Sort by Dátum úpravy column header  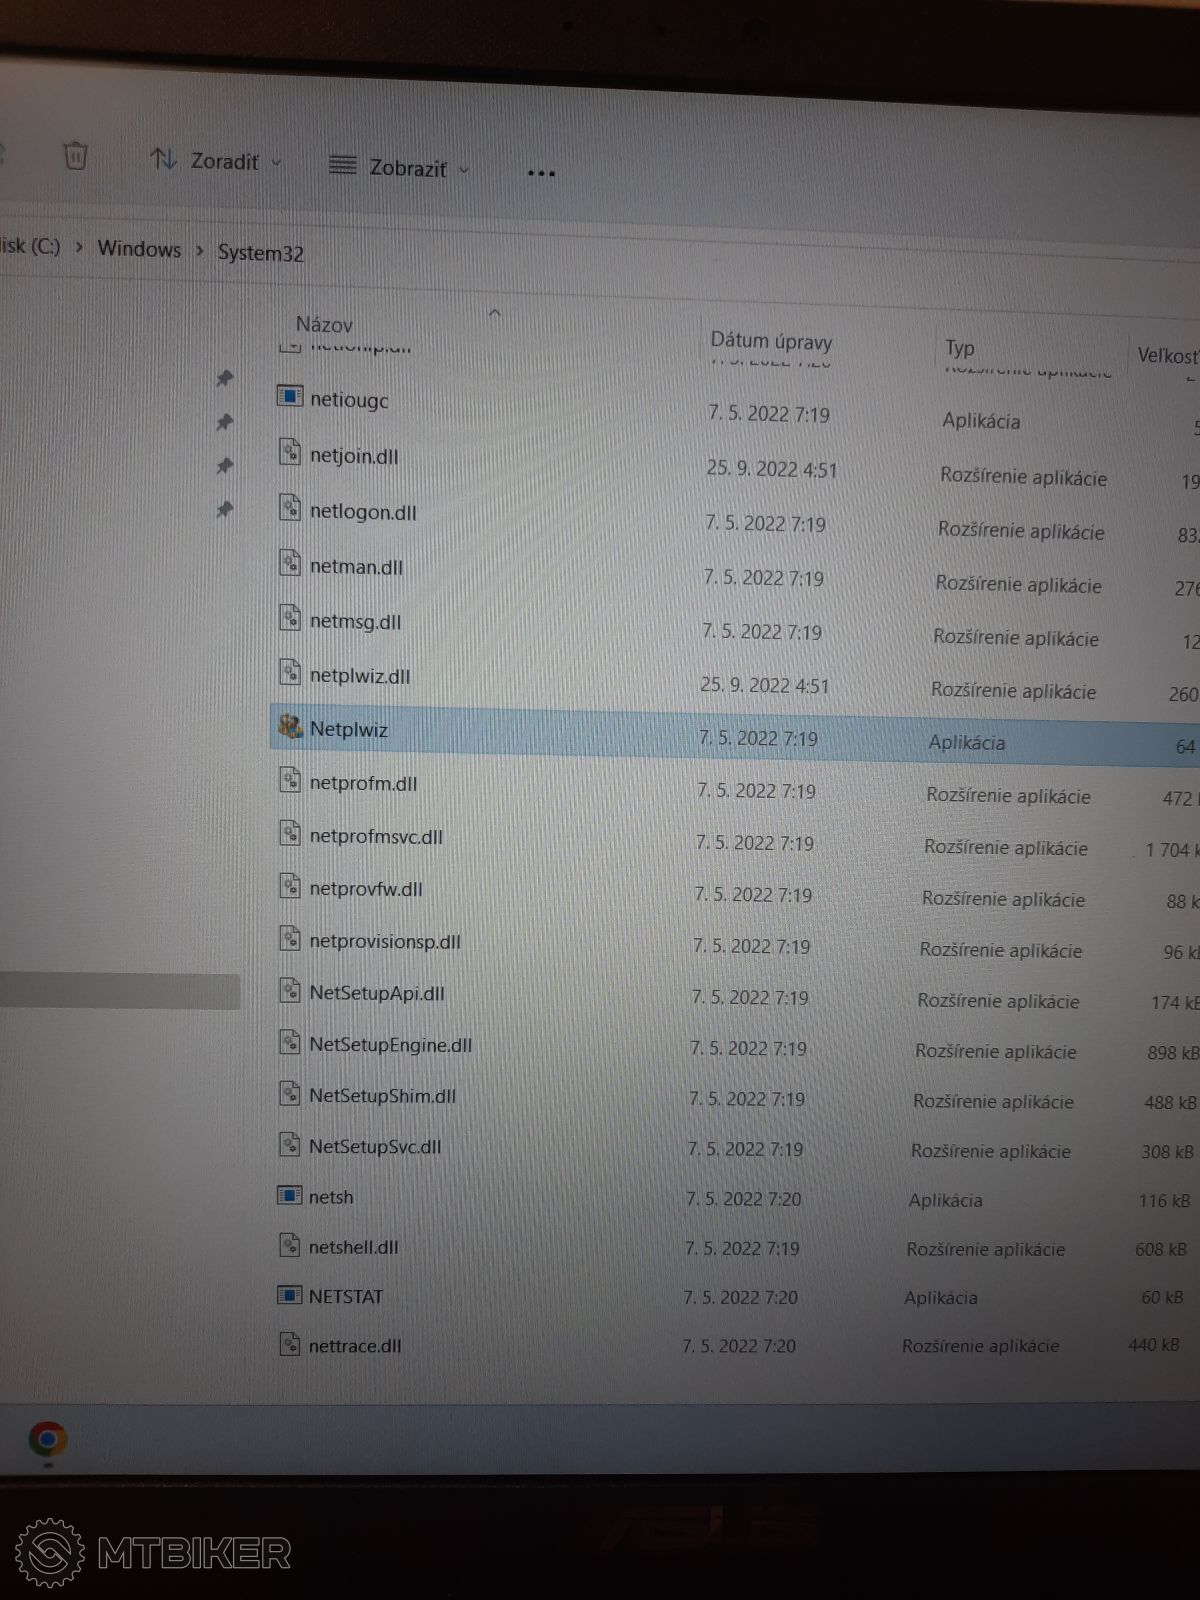[771, 341]
